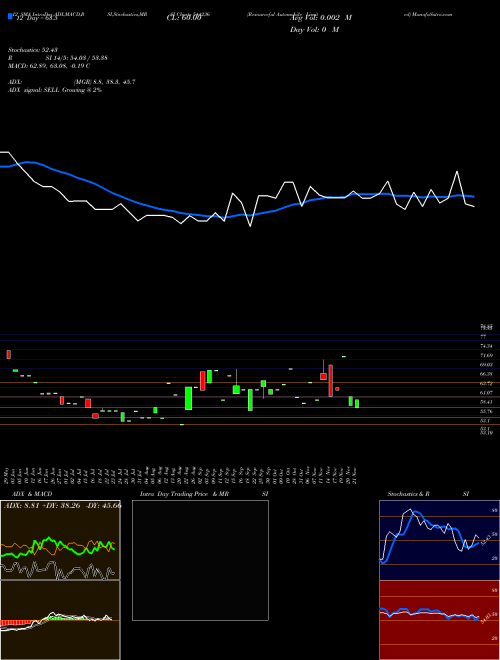The image size is (500, 660).
Task: Click the 53.1 price axis label
Action: (x=484, y=420)
